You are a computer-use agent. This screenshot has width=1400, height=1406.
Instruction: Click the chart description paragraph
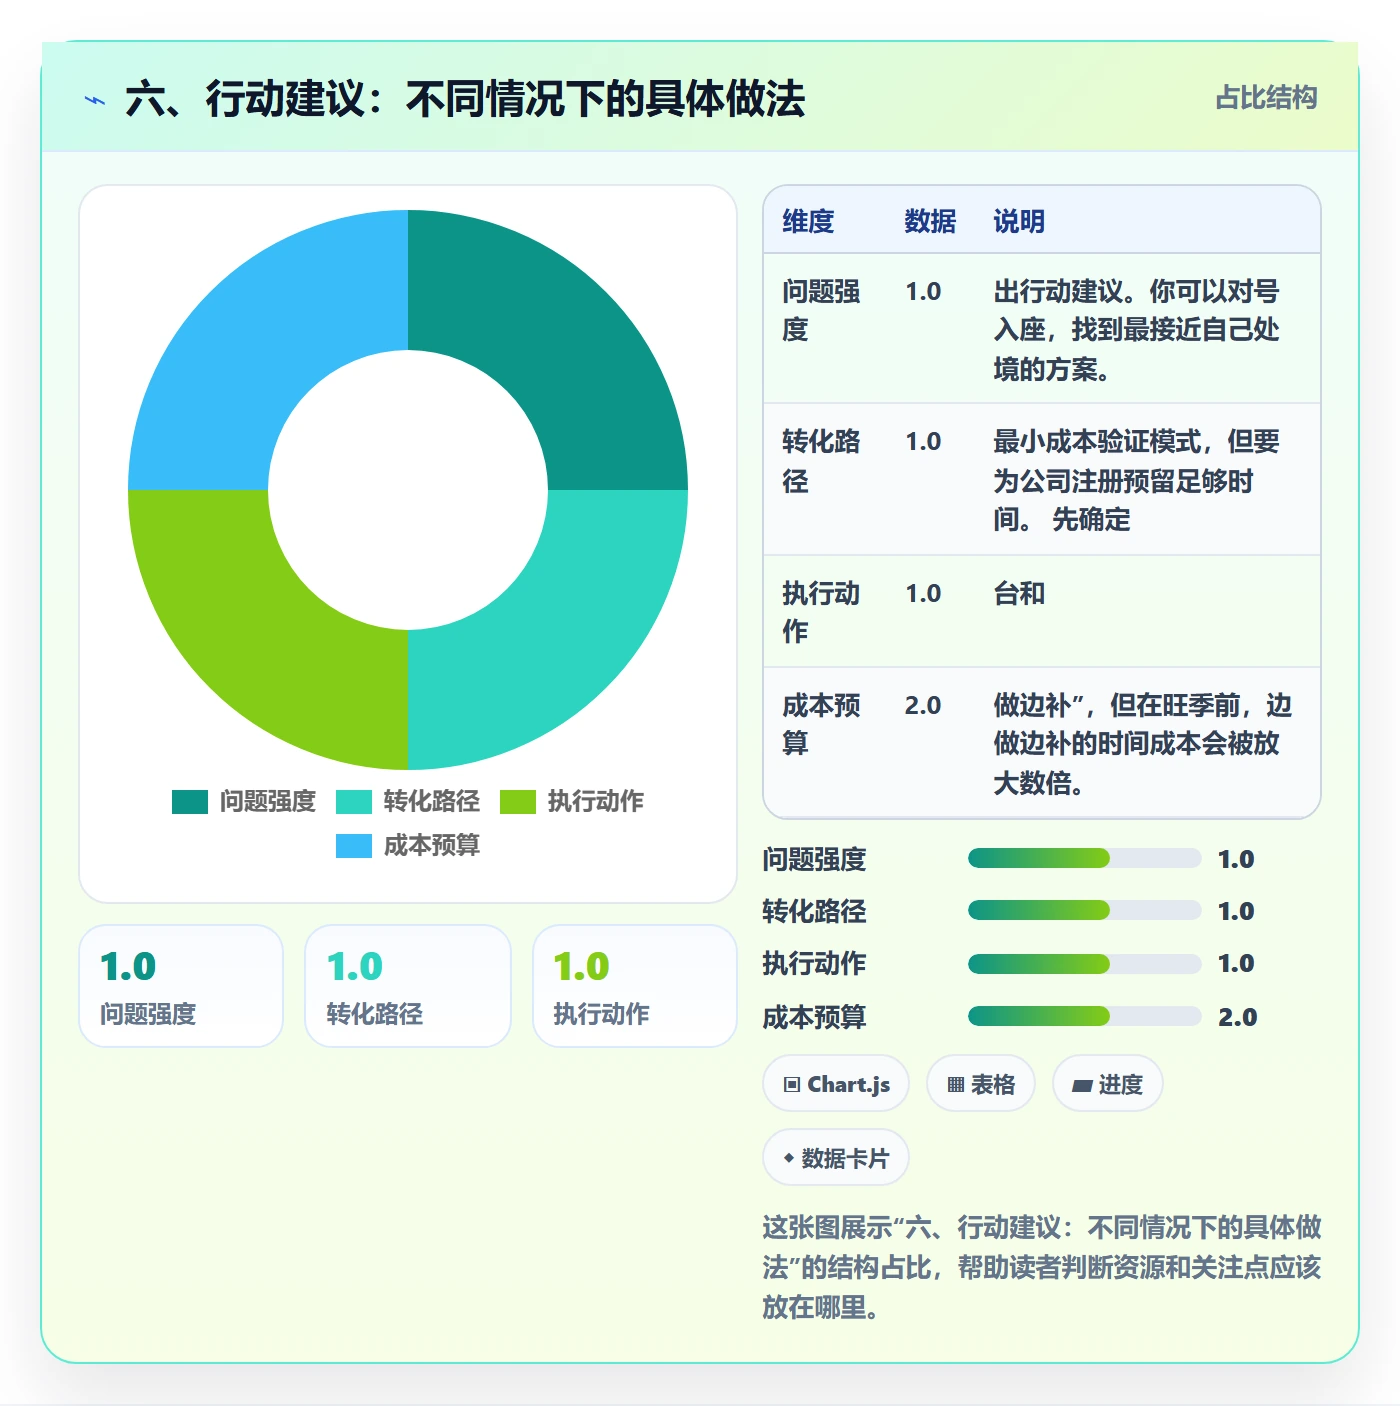[x=1041, y=1267]
